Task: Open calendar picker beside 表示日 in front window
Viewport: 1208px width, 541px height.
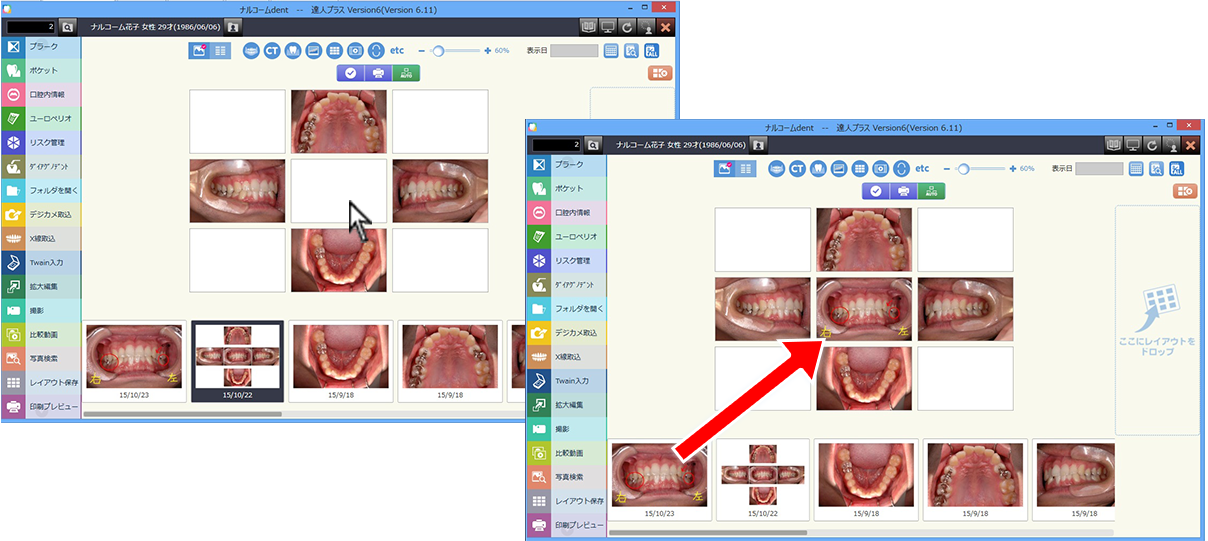Action: tap(1136, 168)
